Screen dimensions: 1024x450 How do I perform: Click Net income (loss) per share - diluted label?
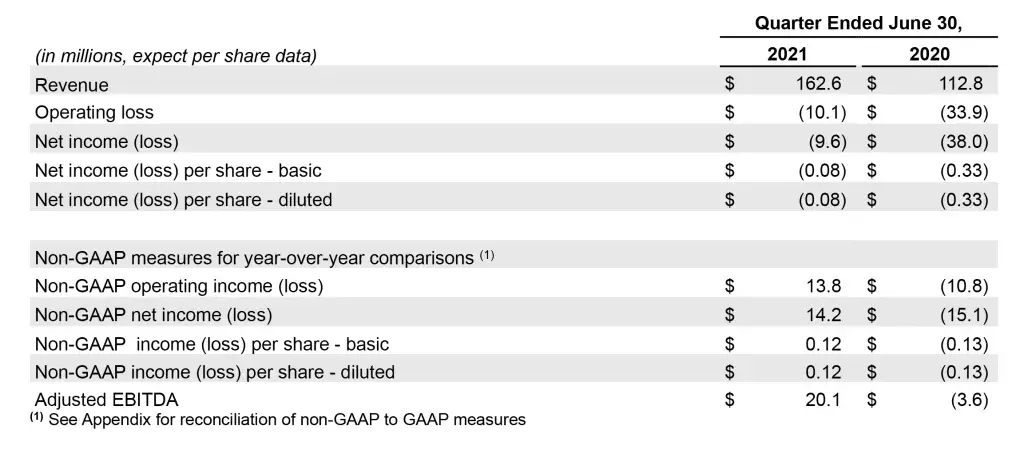point(183,199)
